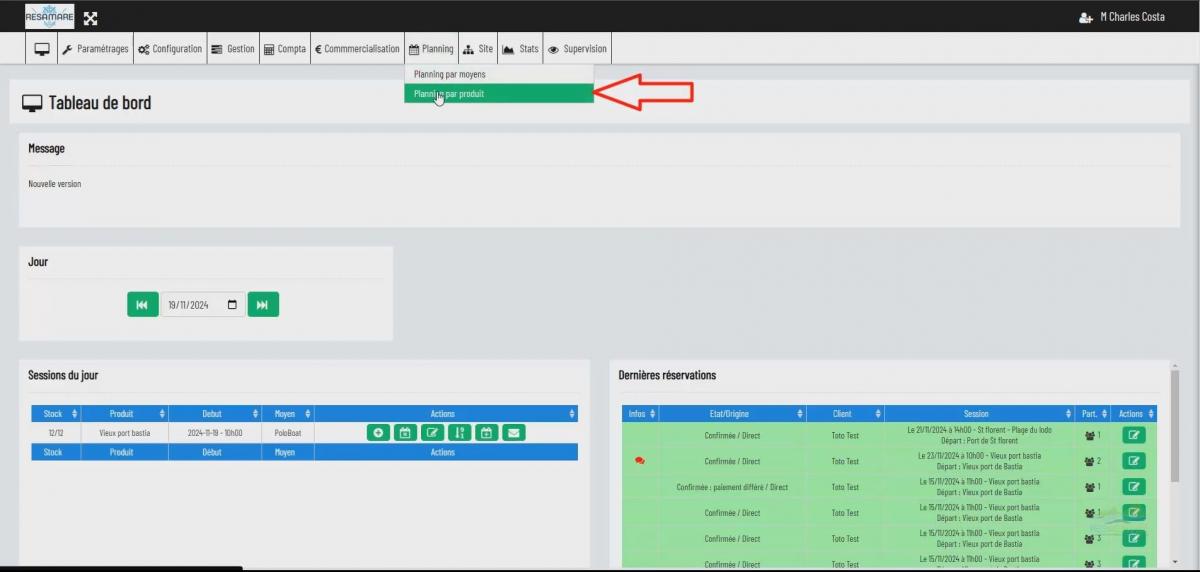Screen dimensions: 1200x572
Task: Click the participants icon on the 23/11/2024 row
Action: point(1090,462)
